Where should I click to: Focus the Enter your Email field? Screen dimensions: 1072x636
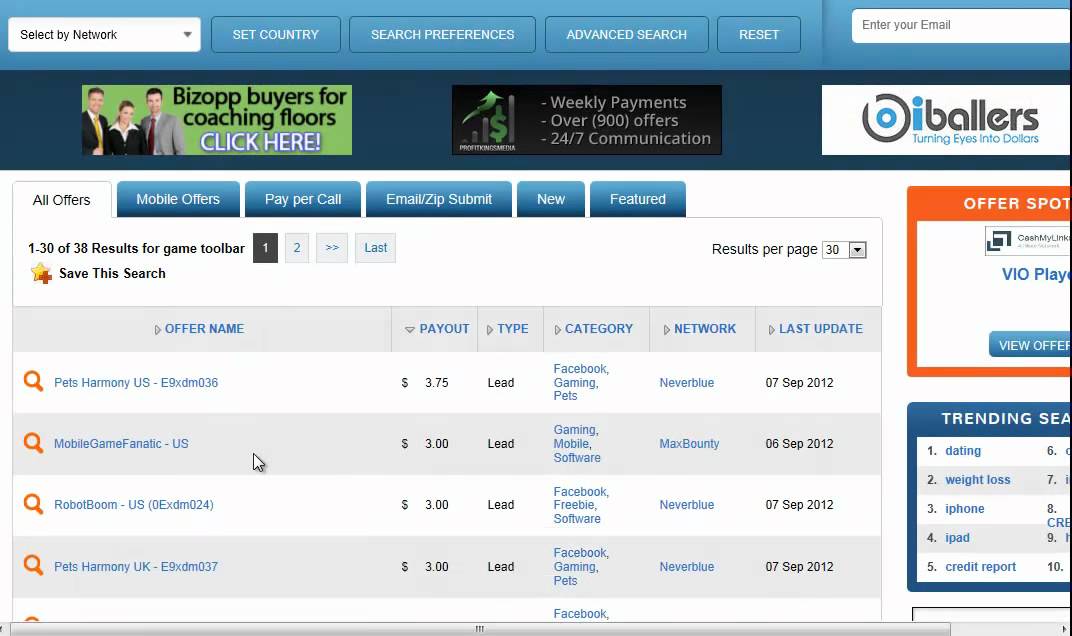click(x=961, y=25)
